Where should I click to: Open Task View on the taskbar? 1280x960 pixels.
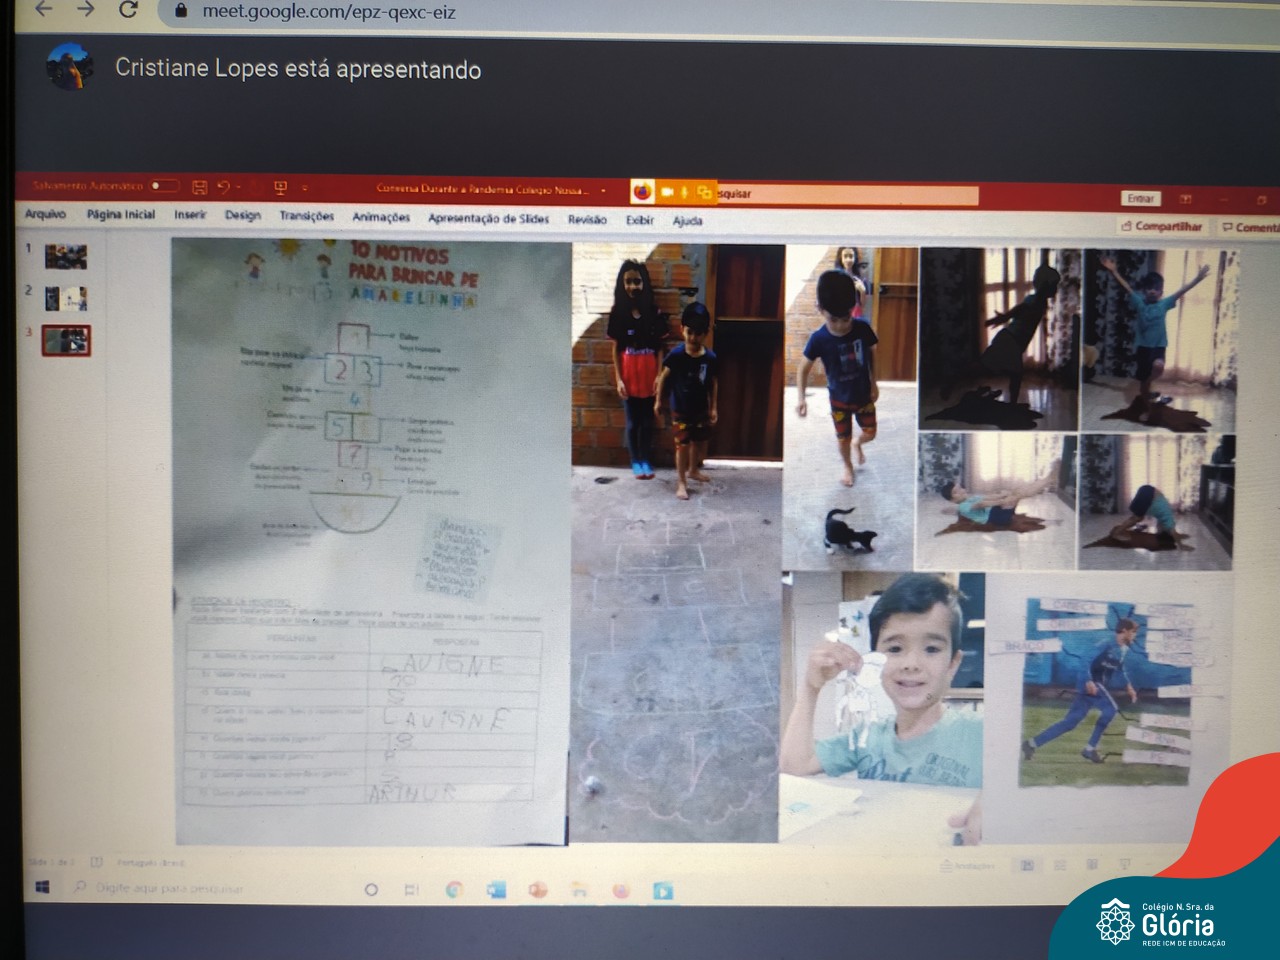411,889
